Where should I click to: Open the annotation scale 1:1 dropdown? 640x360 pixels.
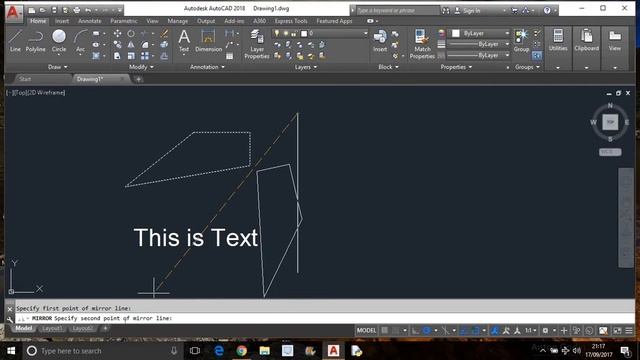[x=531, y=330]
